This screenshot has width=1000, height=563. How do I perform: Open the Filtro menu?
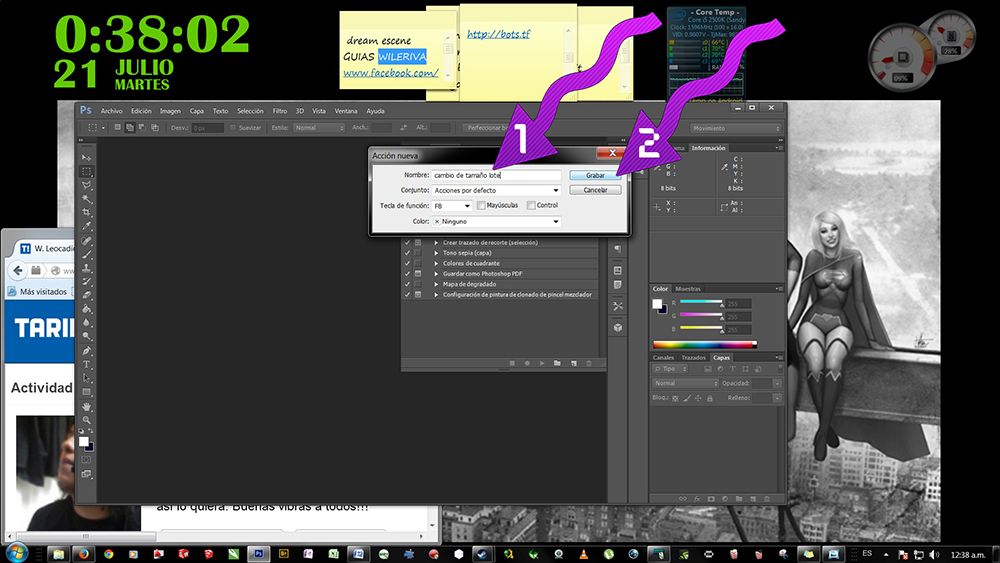point(280,111)
